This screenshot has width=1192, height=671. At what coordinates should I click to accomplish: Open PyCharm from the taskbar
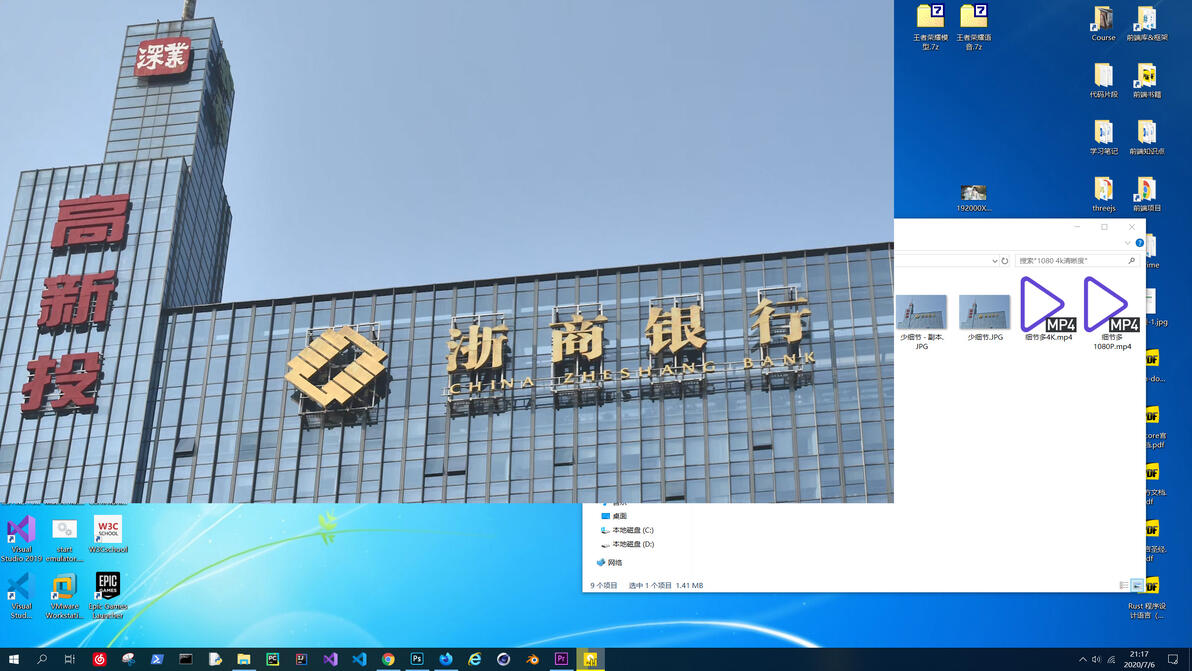point(272,660)
